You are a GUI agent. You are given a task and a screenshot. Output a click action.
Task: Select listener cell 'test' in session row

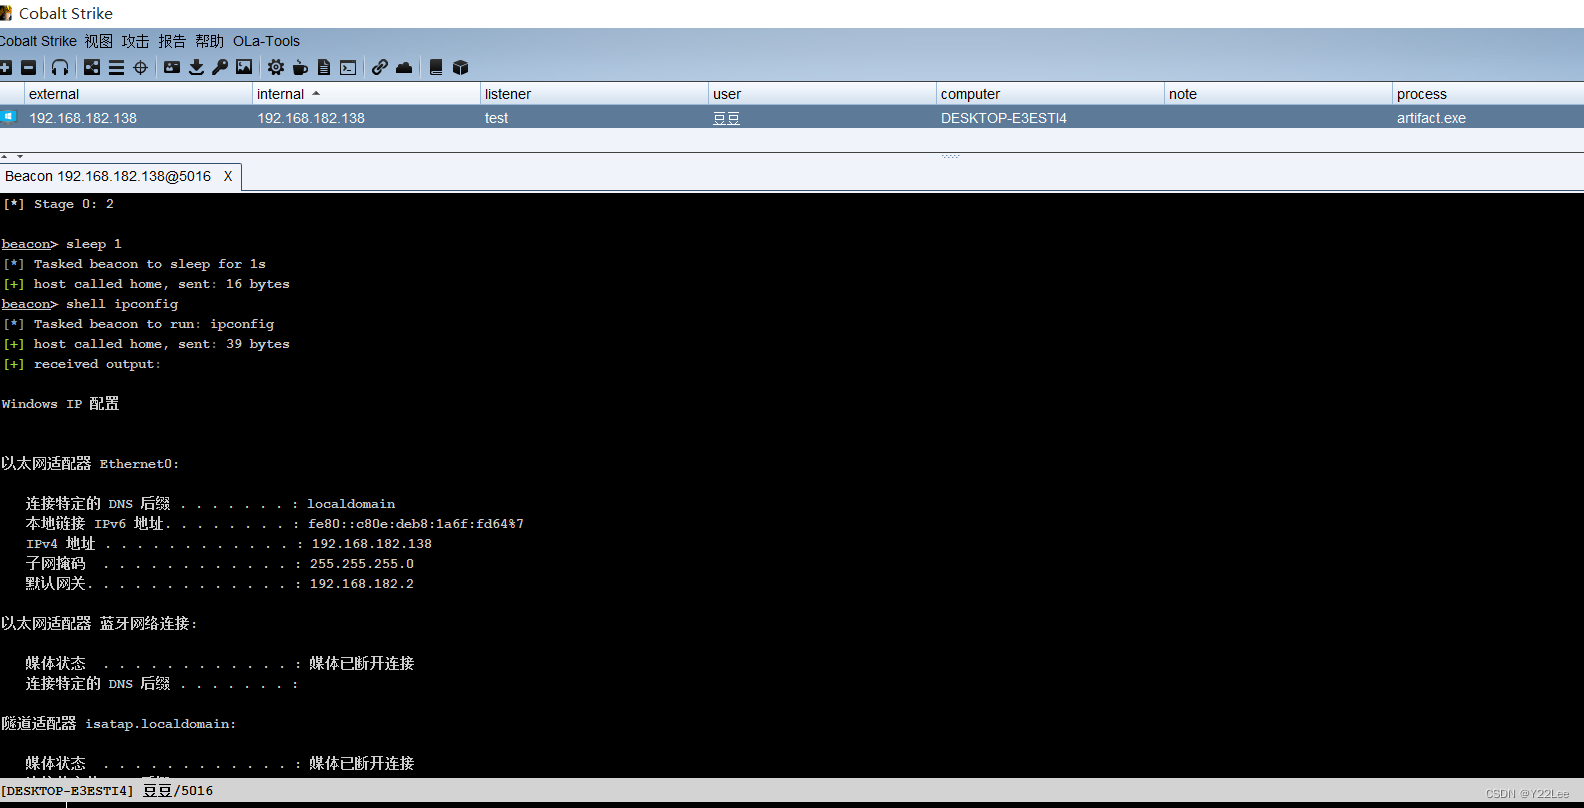coord(496,118)
